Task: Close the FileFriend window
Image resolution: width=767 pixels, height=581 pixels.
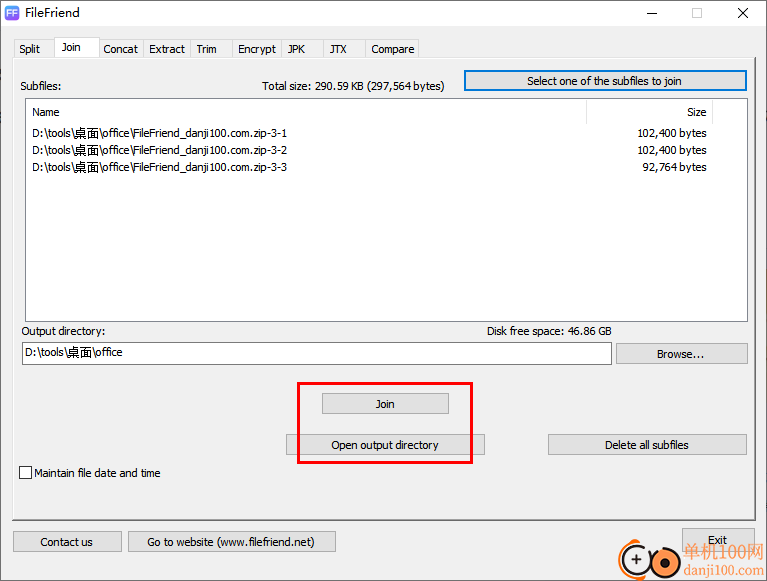Action: click(x=743, y=13)
